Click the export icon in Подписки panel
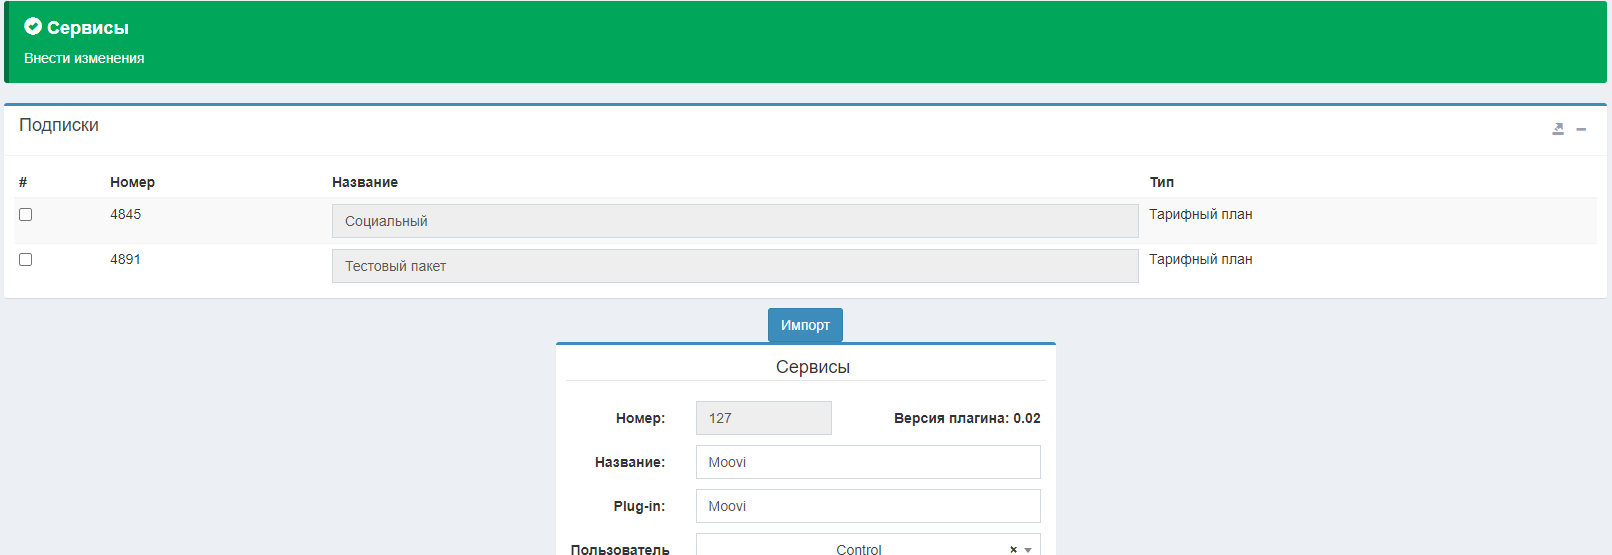Image resolution: width=1612 pixels, height=555 pixels. [x=1557, y=129]
